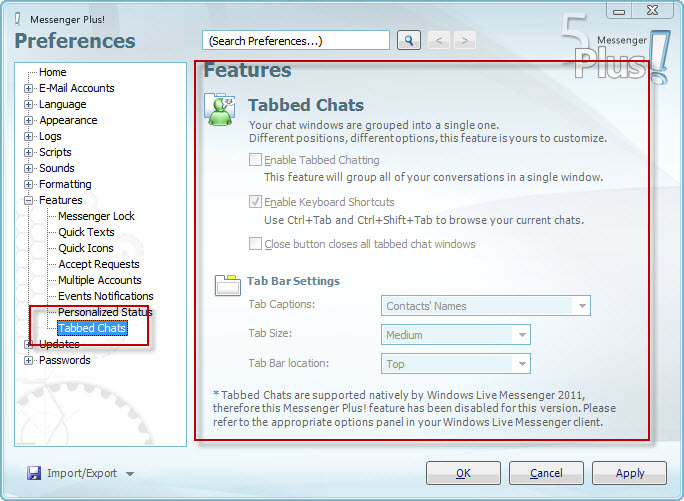Click the back navigation arrow
Image resolution: width=684 pixels, height=501 pixels.
point(439,40)
